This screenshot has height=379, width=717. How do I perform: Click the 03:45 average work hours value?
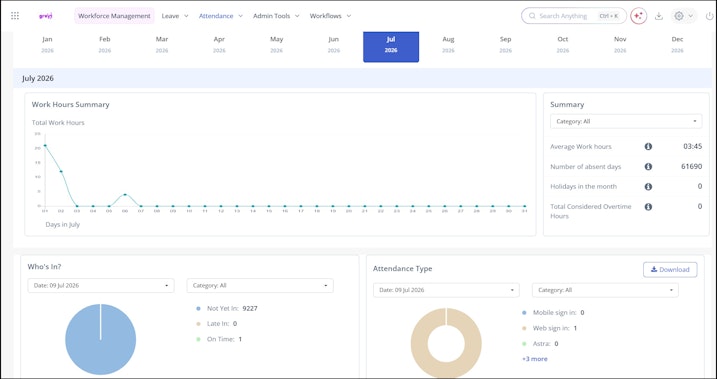pos(693,147)
